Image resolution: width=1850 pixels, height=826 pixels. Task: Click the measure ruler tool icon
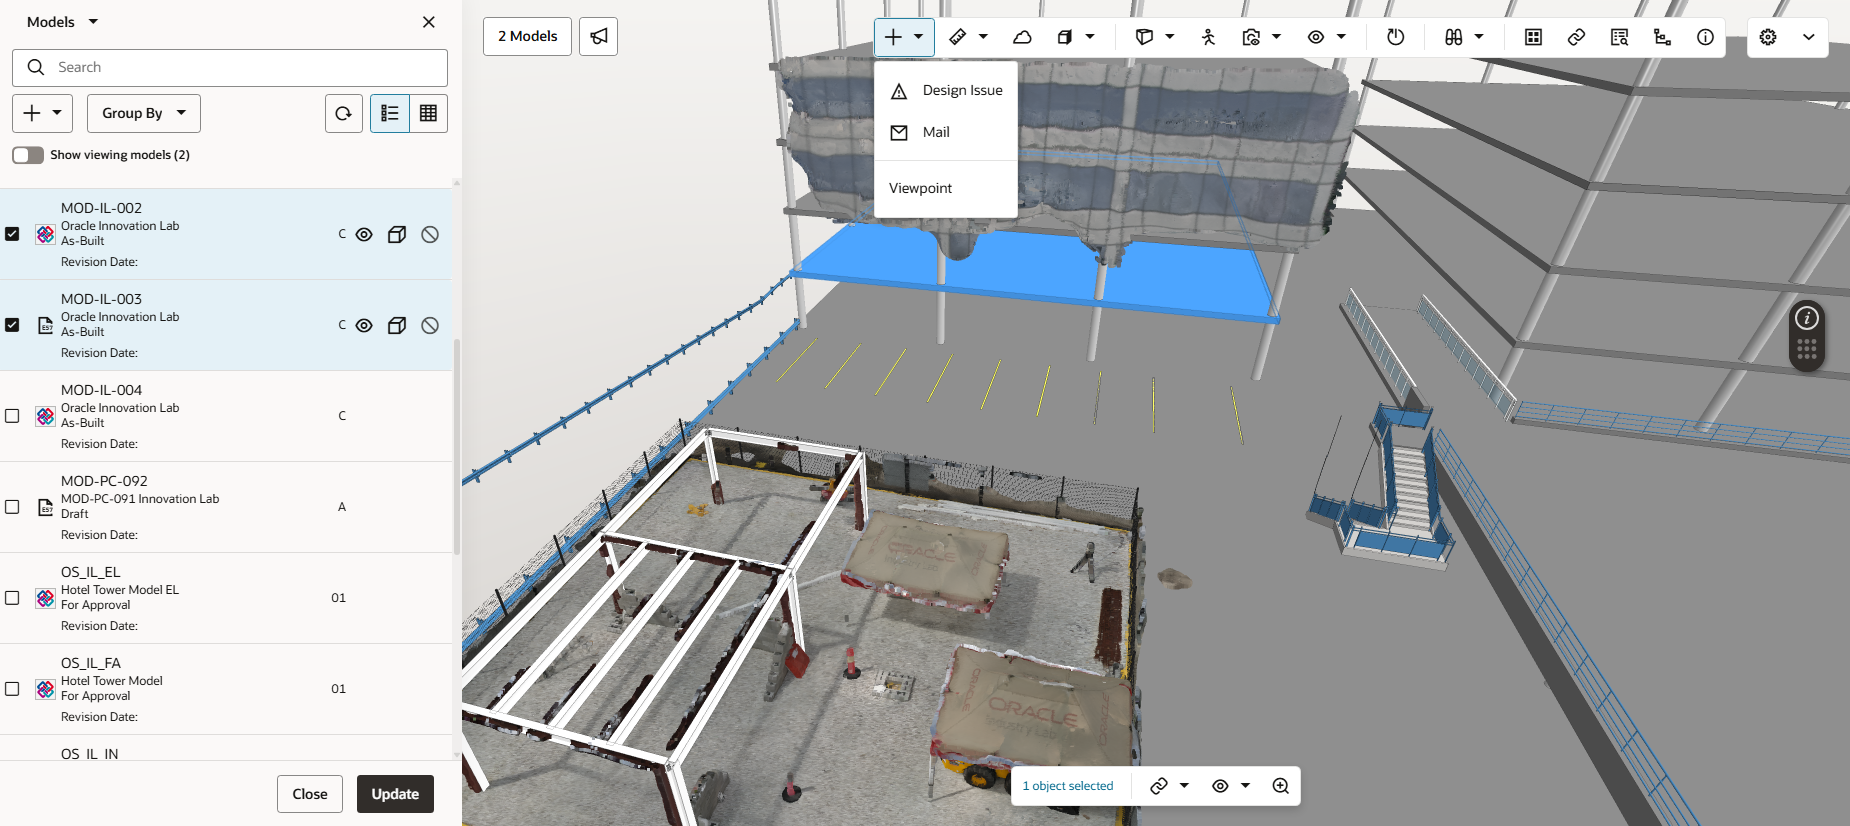point(958,37)
